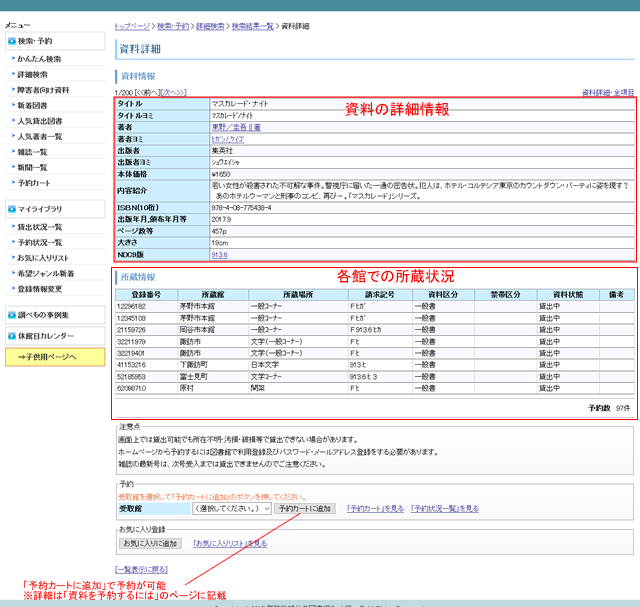Click the ISBN value 978-4-08-775438-4

click(x=241, y=208)
